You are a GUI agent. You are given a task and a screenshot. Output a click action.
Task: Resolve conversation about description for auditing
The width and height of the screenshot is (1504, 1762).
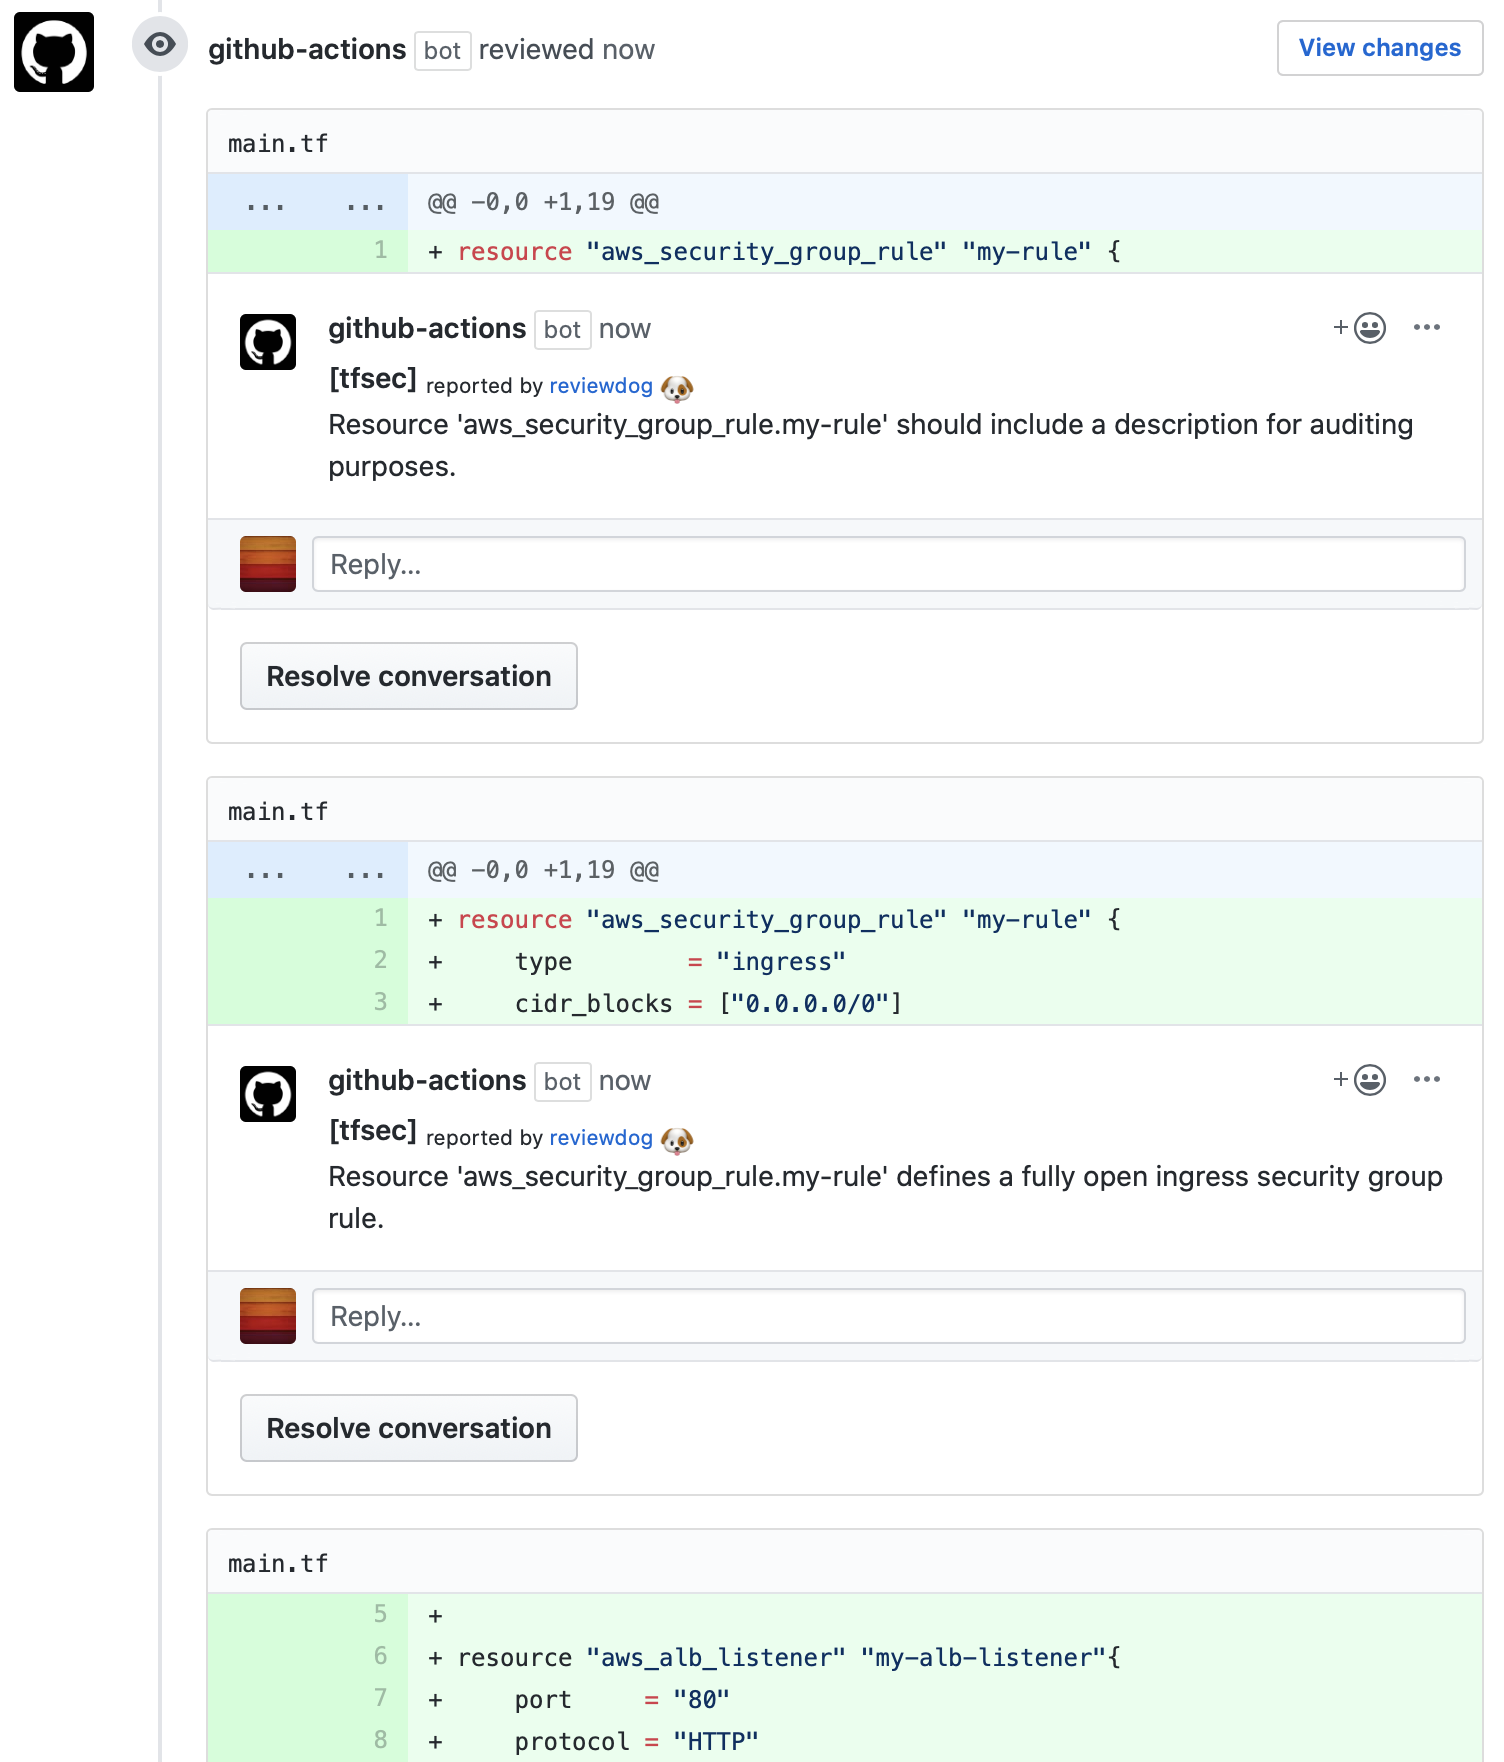[409, 676]
